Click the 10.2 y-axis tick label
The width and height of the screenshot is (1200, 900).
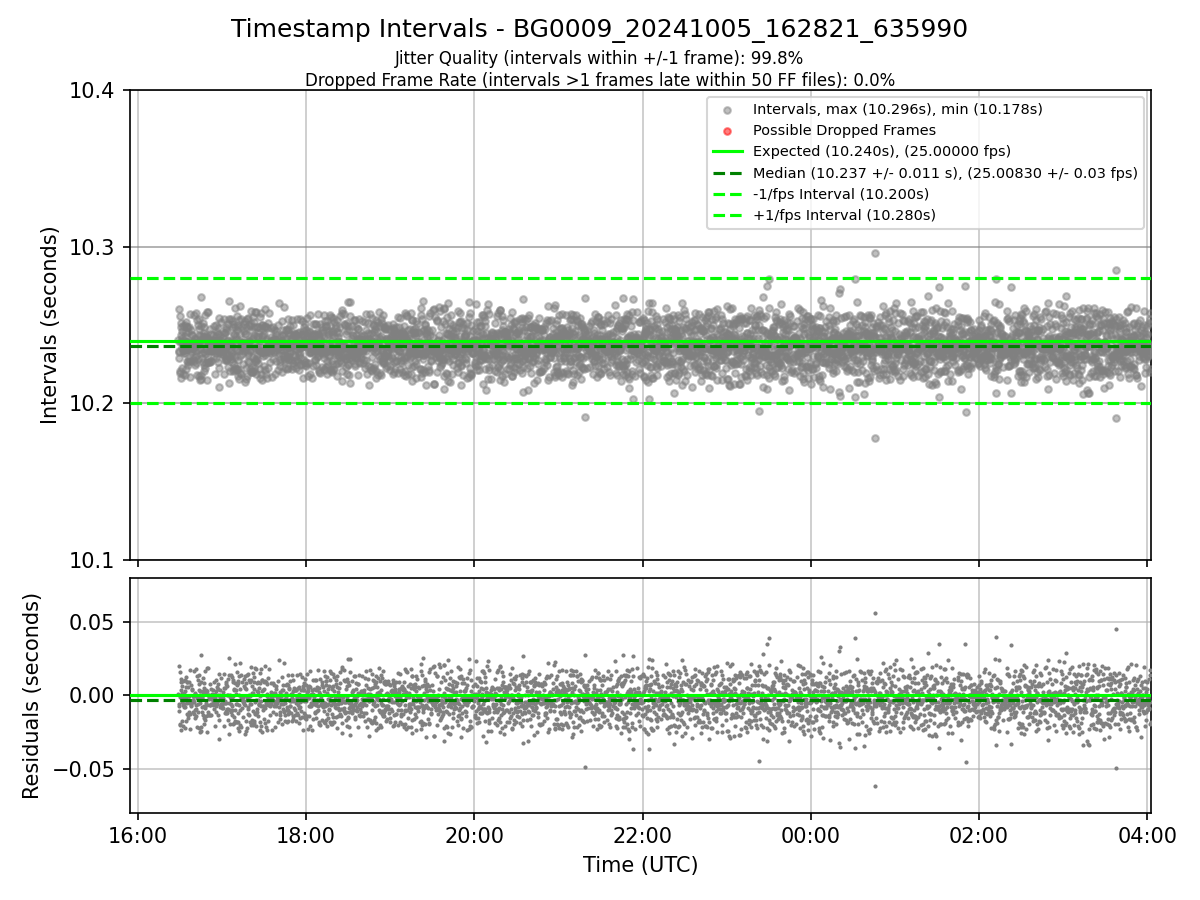pos(93,404)
